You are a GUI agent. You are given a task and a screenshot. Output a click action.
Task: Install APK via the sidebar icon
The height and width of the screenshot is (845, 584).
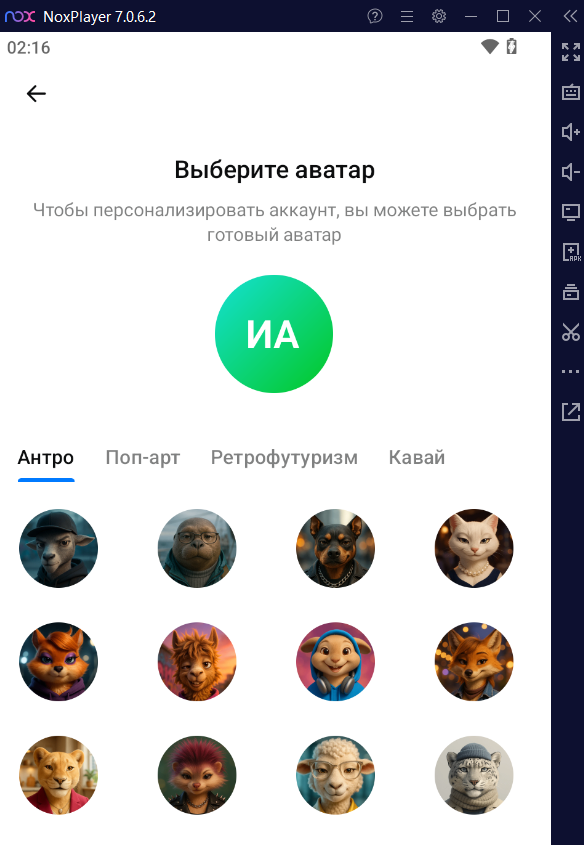tap(571, 252)
